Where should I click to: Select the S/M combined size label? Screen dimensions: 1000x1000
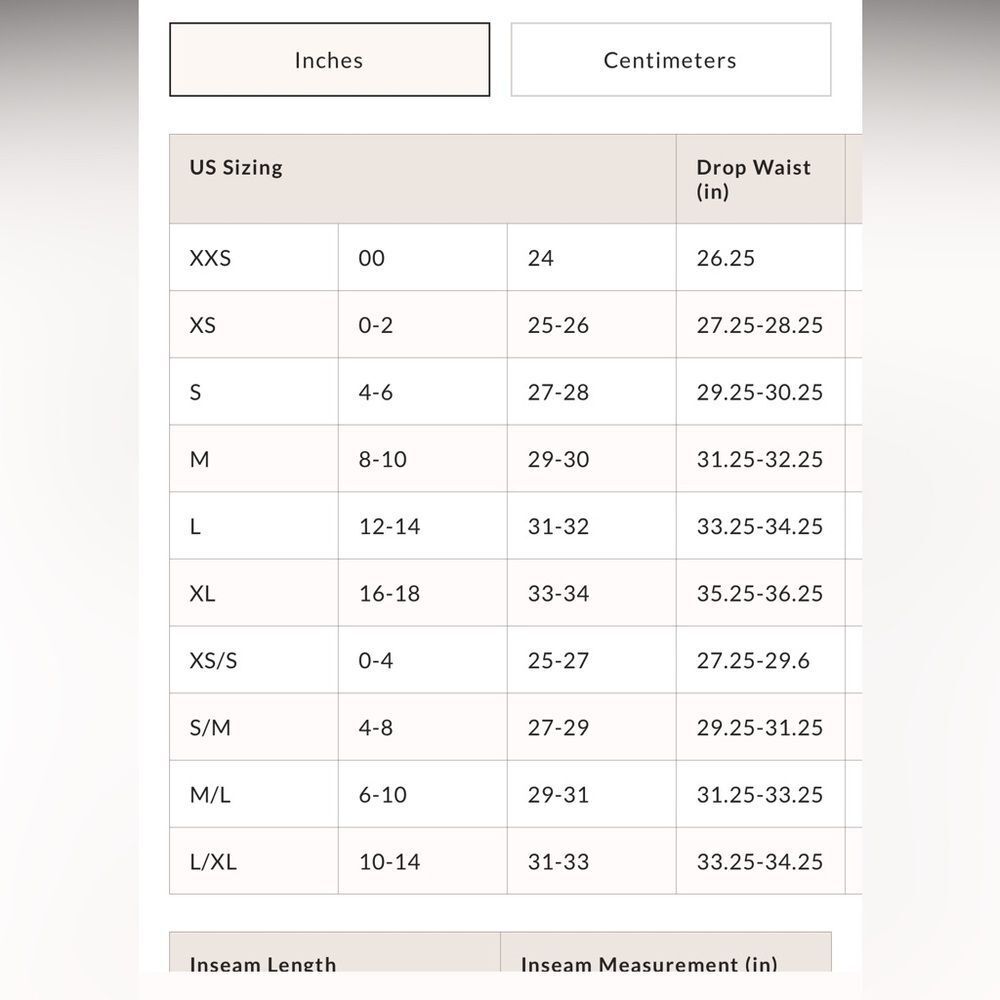tap(210, 727)
